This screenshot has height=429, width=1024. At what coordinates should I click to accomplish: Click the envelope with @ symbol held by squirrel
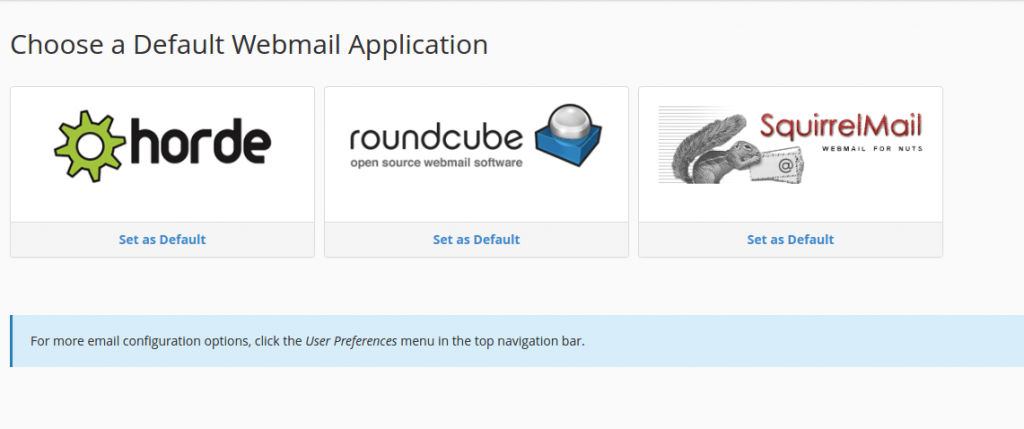click(x=785, y=160)
